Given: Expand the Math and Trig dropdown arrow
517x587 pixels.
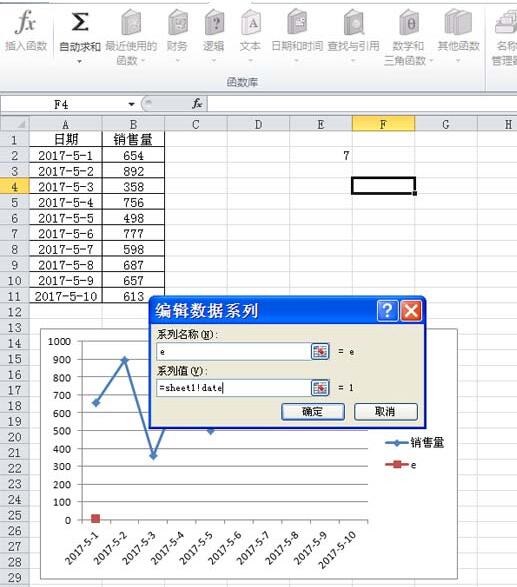Looking at the screenshot, I should pos(431,61).
